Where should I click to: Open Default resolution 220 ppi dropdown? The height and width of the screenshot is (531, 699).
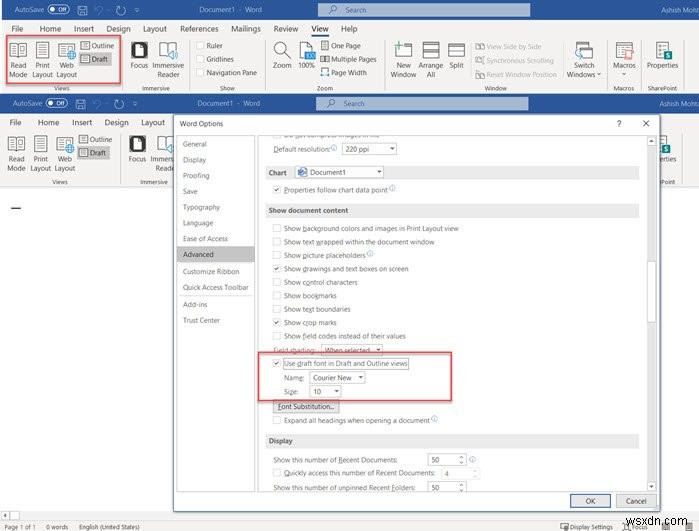tap(369, 149)
